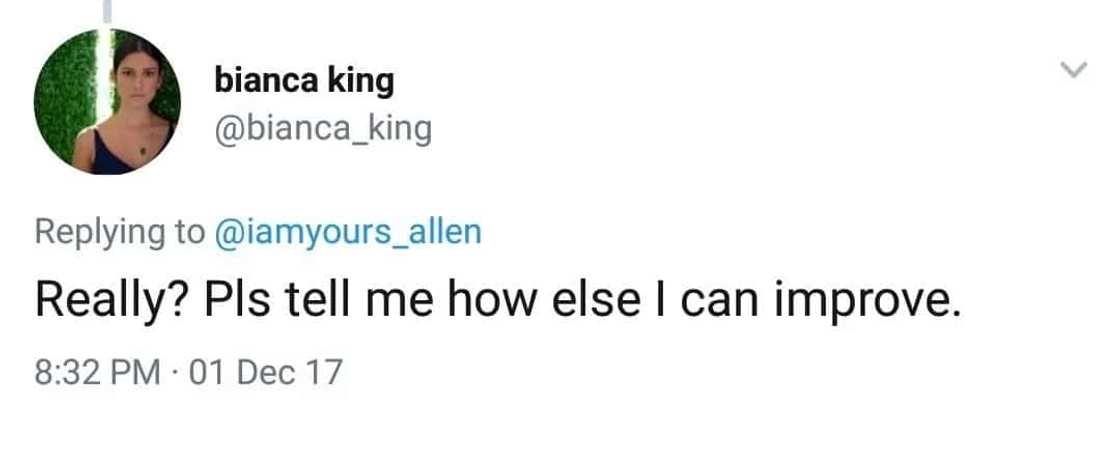Click the "8:32 PM" timestamp

[x=97, y=372]
